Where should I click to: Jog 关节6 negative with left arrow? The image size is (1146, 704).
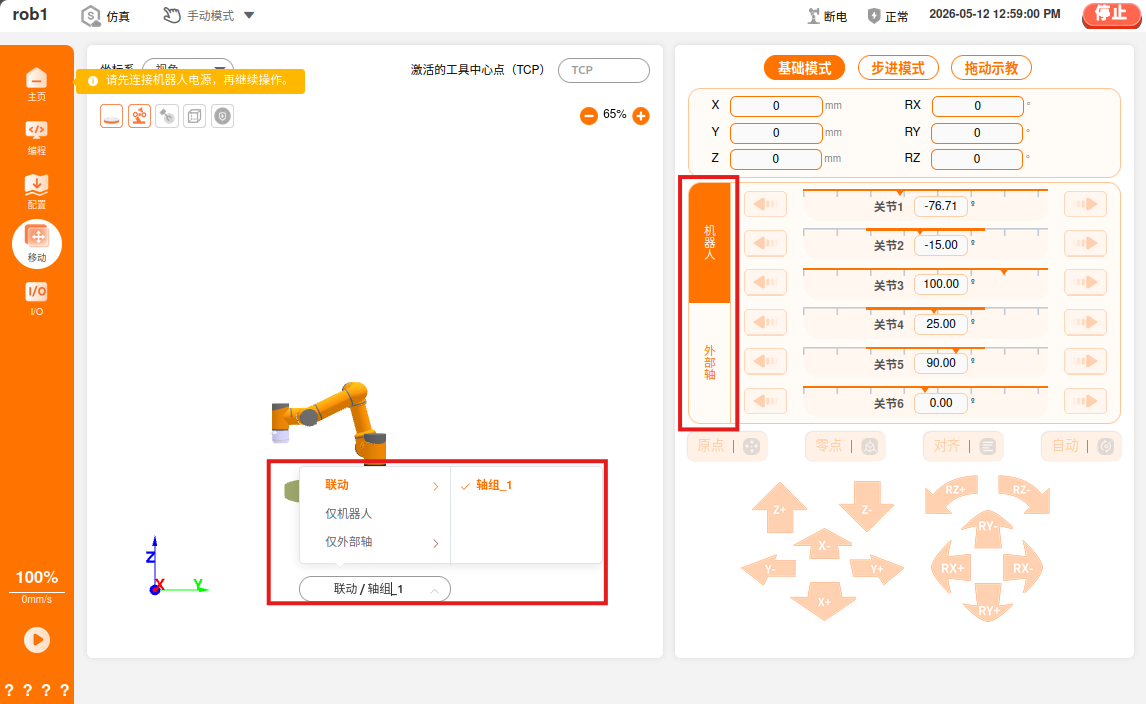pos(765,401)
